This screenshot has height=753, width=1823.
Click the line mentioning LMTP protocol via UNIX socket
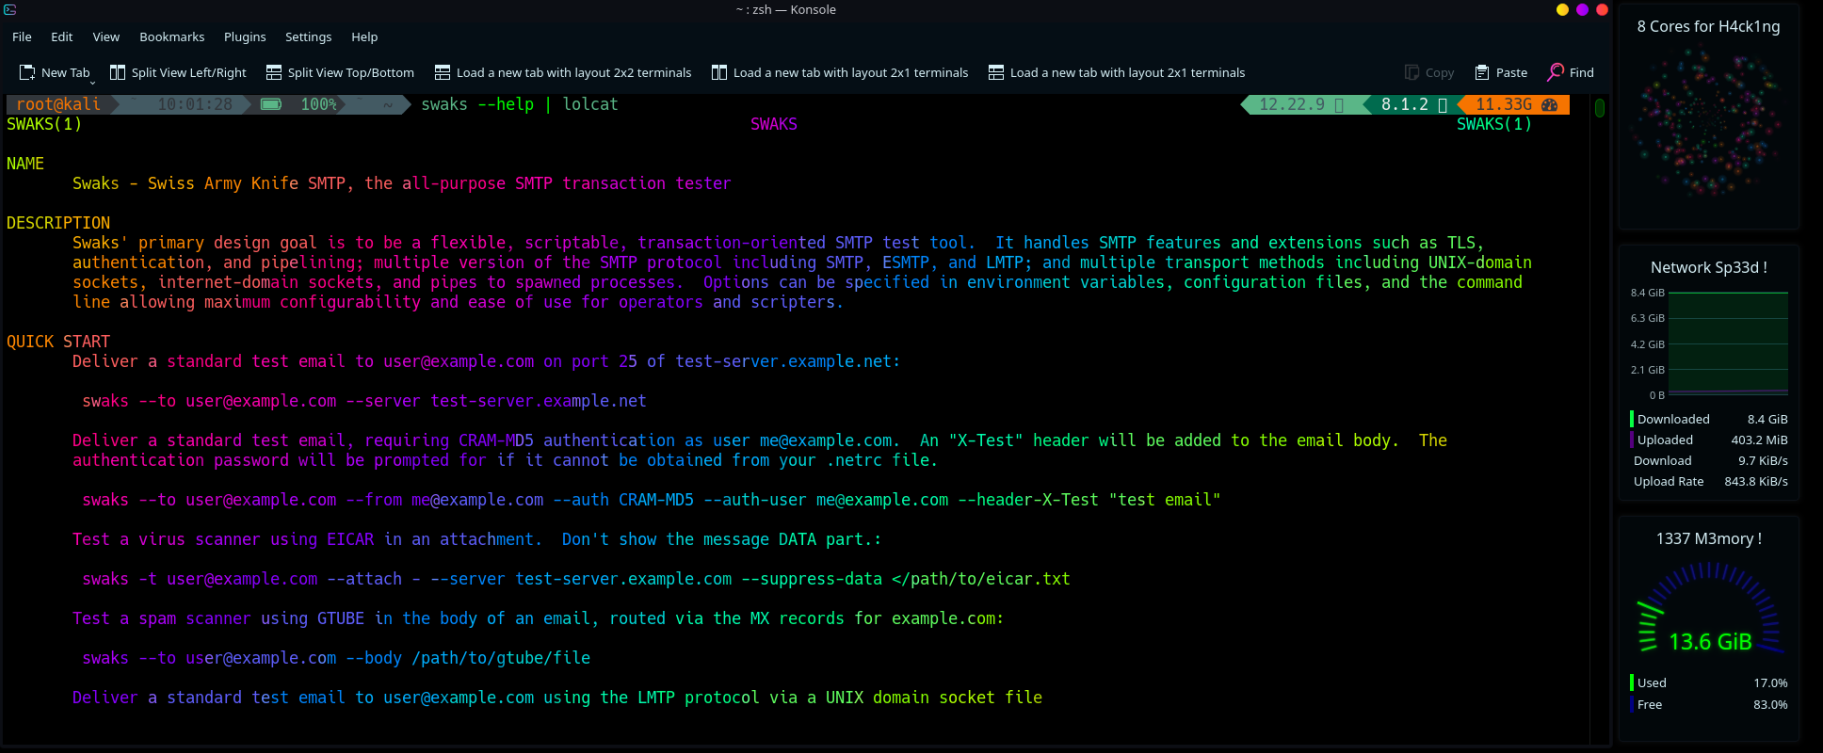557,697
